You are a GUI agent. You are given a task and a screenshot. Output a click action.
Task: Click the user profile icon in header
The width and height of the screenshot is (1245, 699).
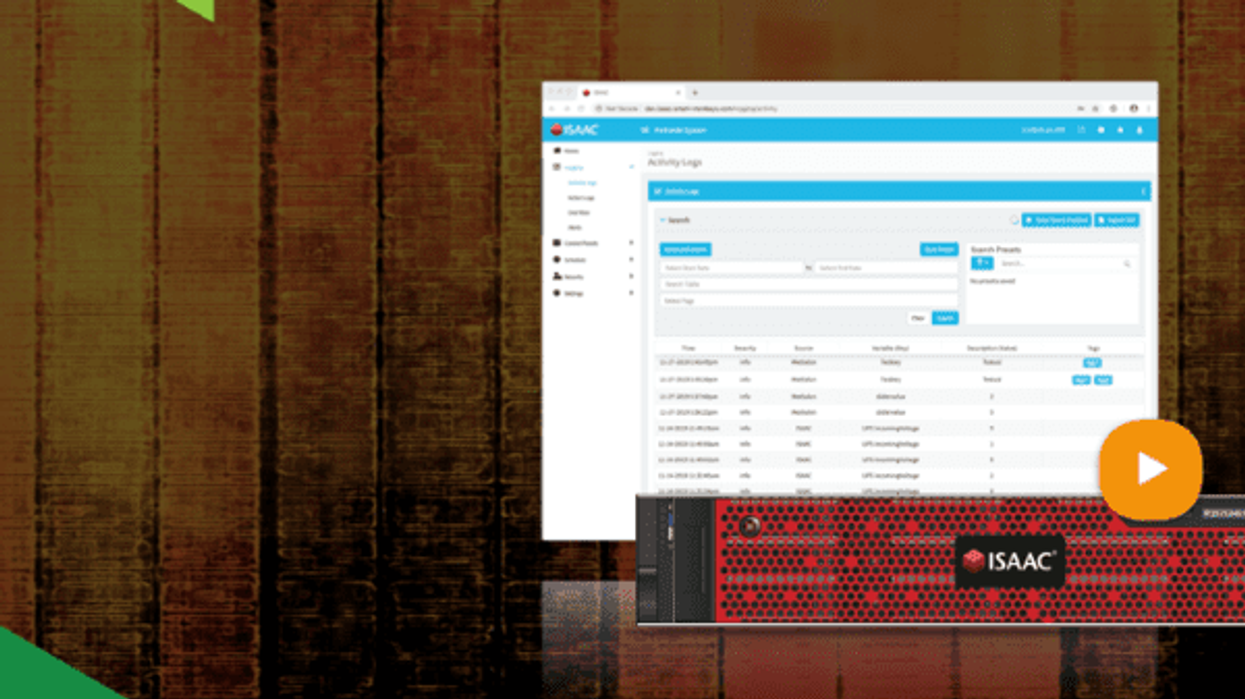point(1139,130)
